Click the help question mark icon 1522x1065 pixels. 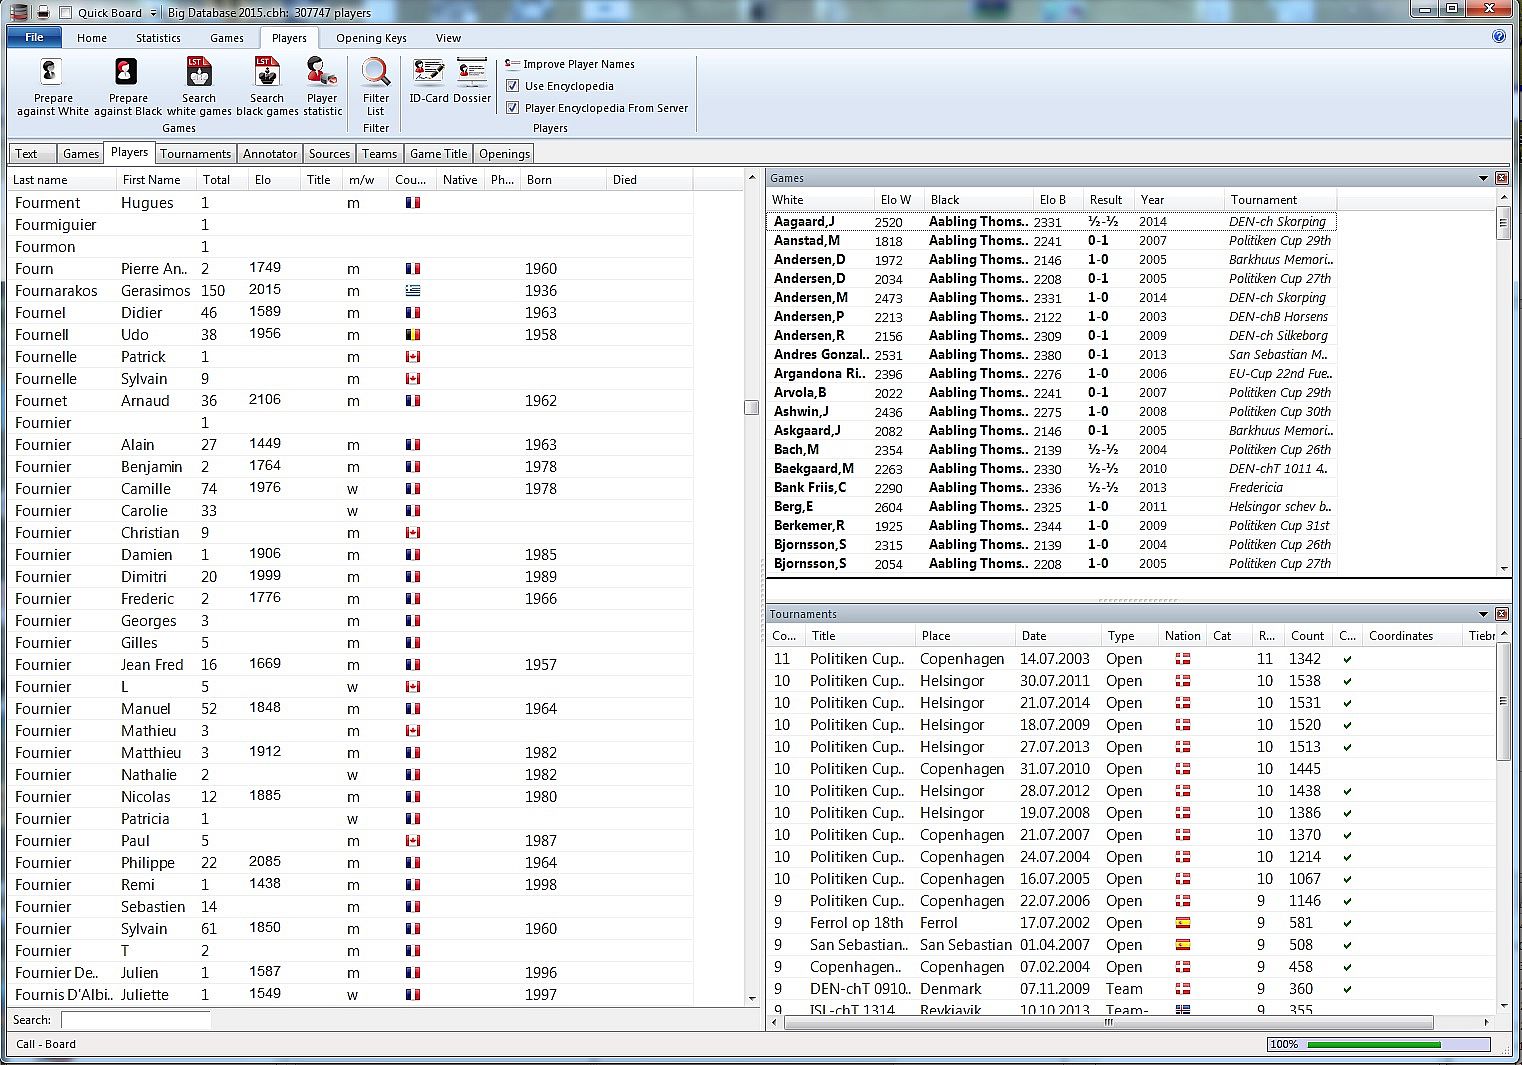tap(1498, 37)
